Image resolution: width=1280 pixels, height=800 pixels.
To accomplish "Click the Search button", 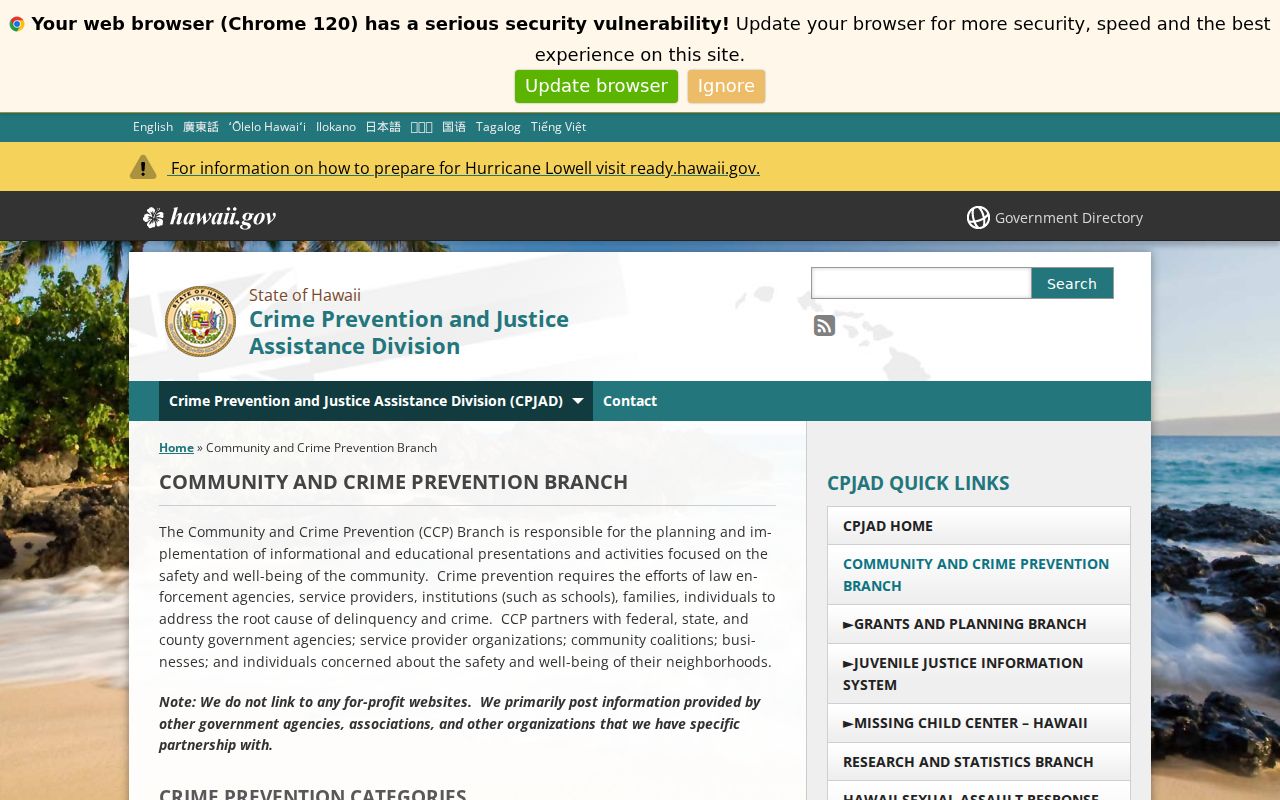I will [x=1072, y=283].
